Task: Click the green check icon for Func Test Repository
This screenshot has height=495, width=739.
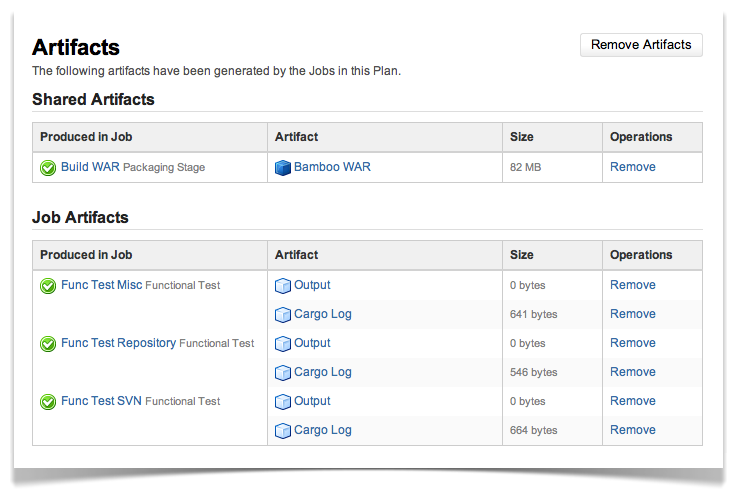Action: pyautogui.click(x=48, y=344)
